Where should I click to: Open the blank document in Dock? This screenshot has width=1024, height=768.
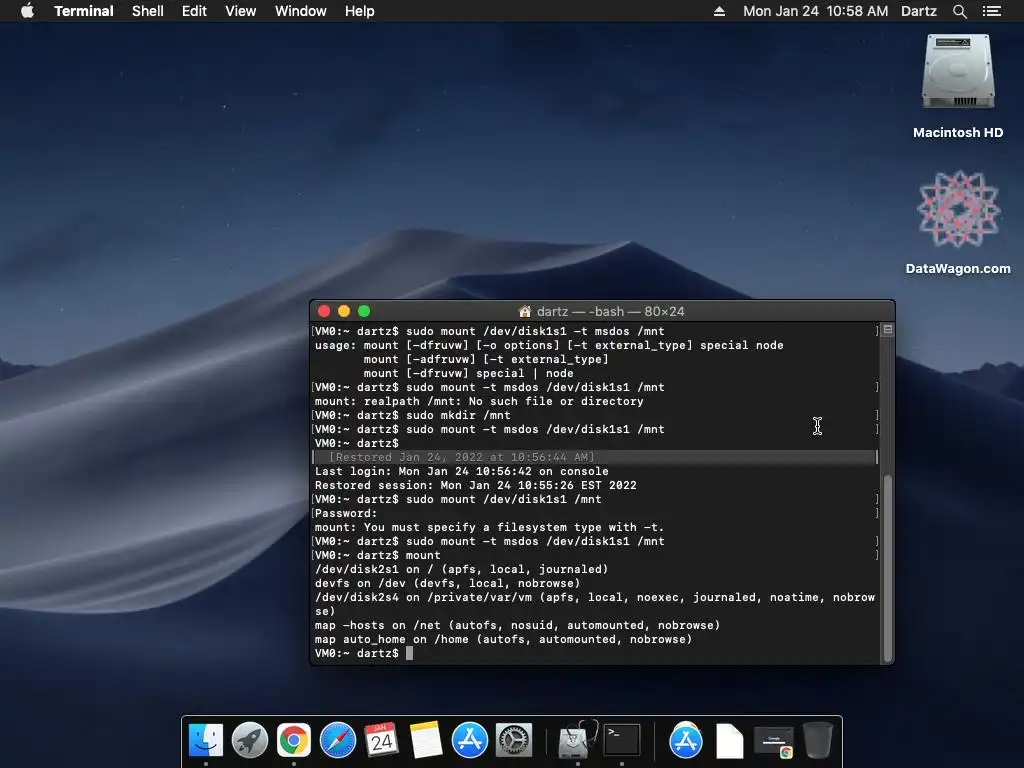click(x=729, y=740)
